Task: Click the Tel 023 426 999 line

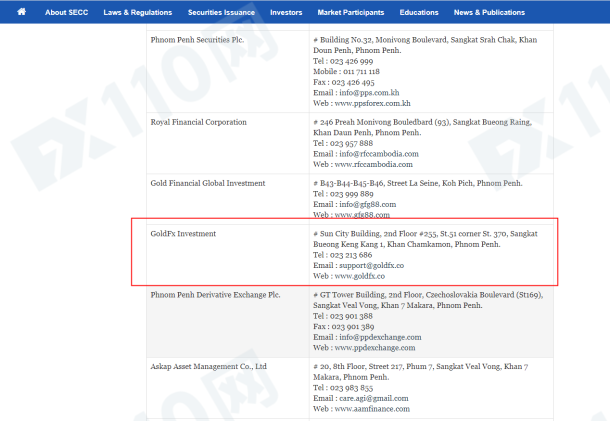Action: click(x=343, y=61)
